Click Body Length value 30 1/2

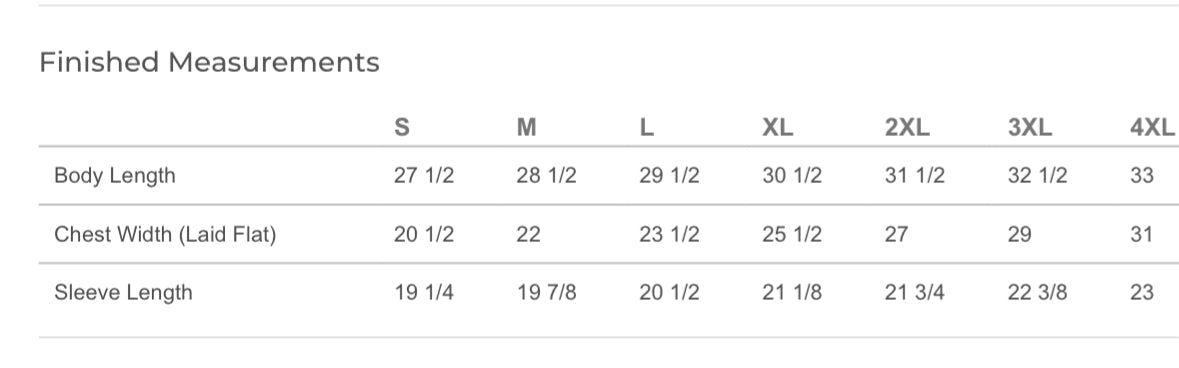(793, 176)
